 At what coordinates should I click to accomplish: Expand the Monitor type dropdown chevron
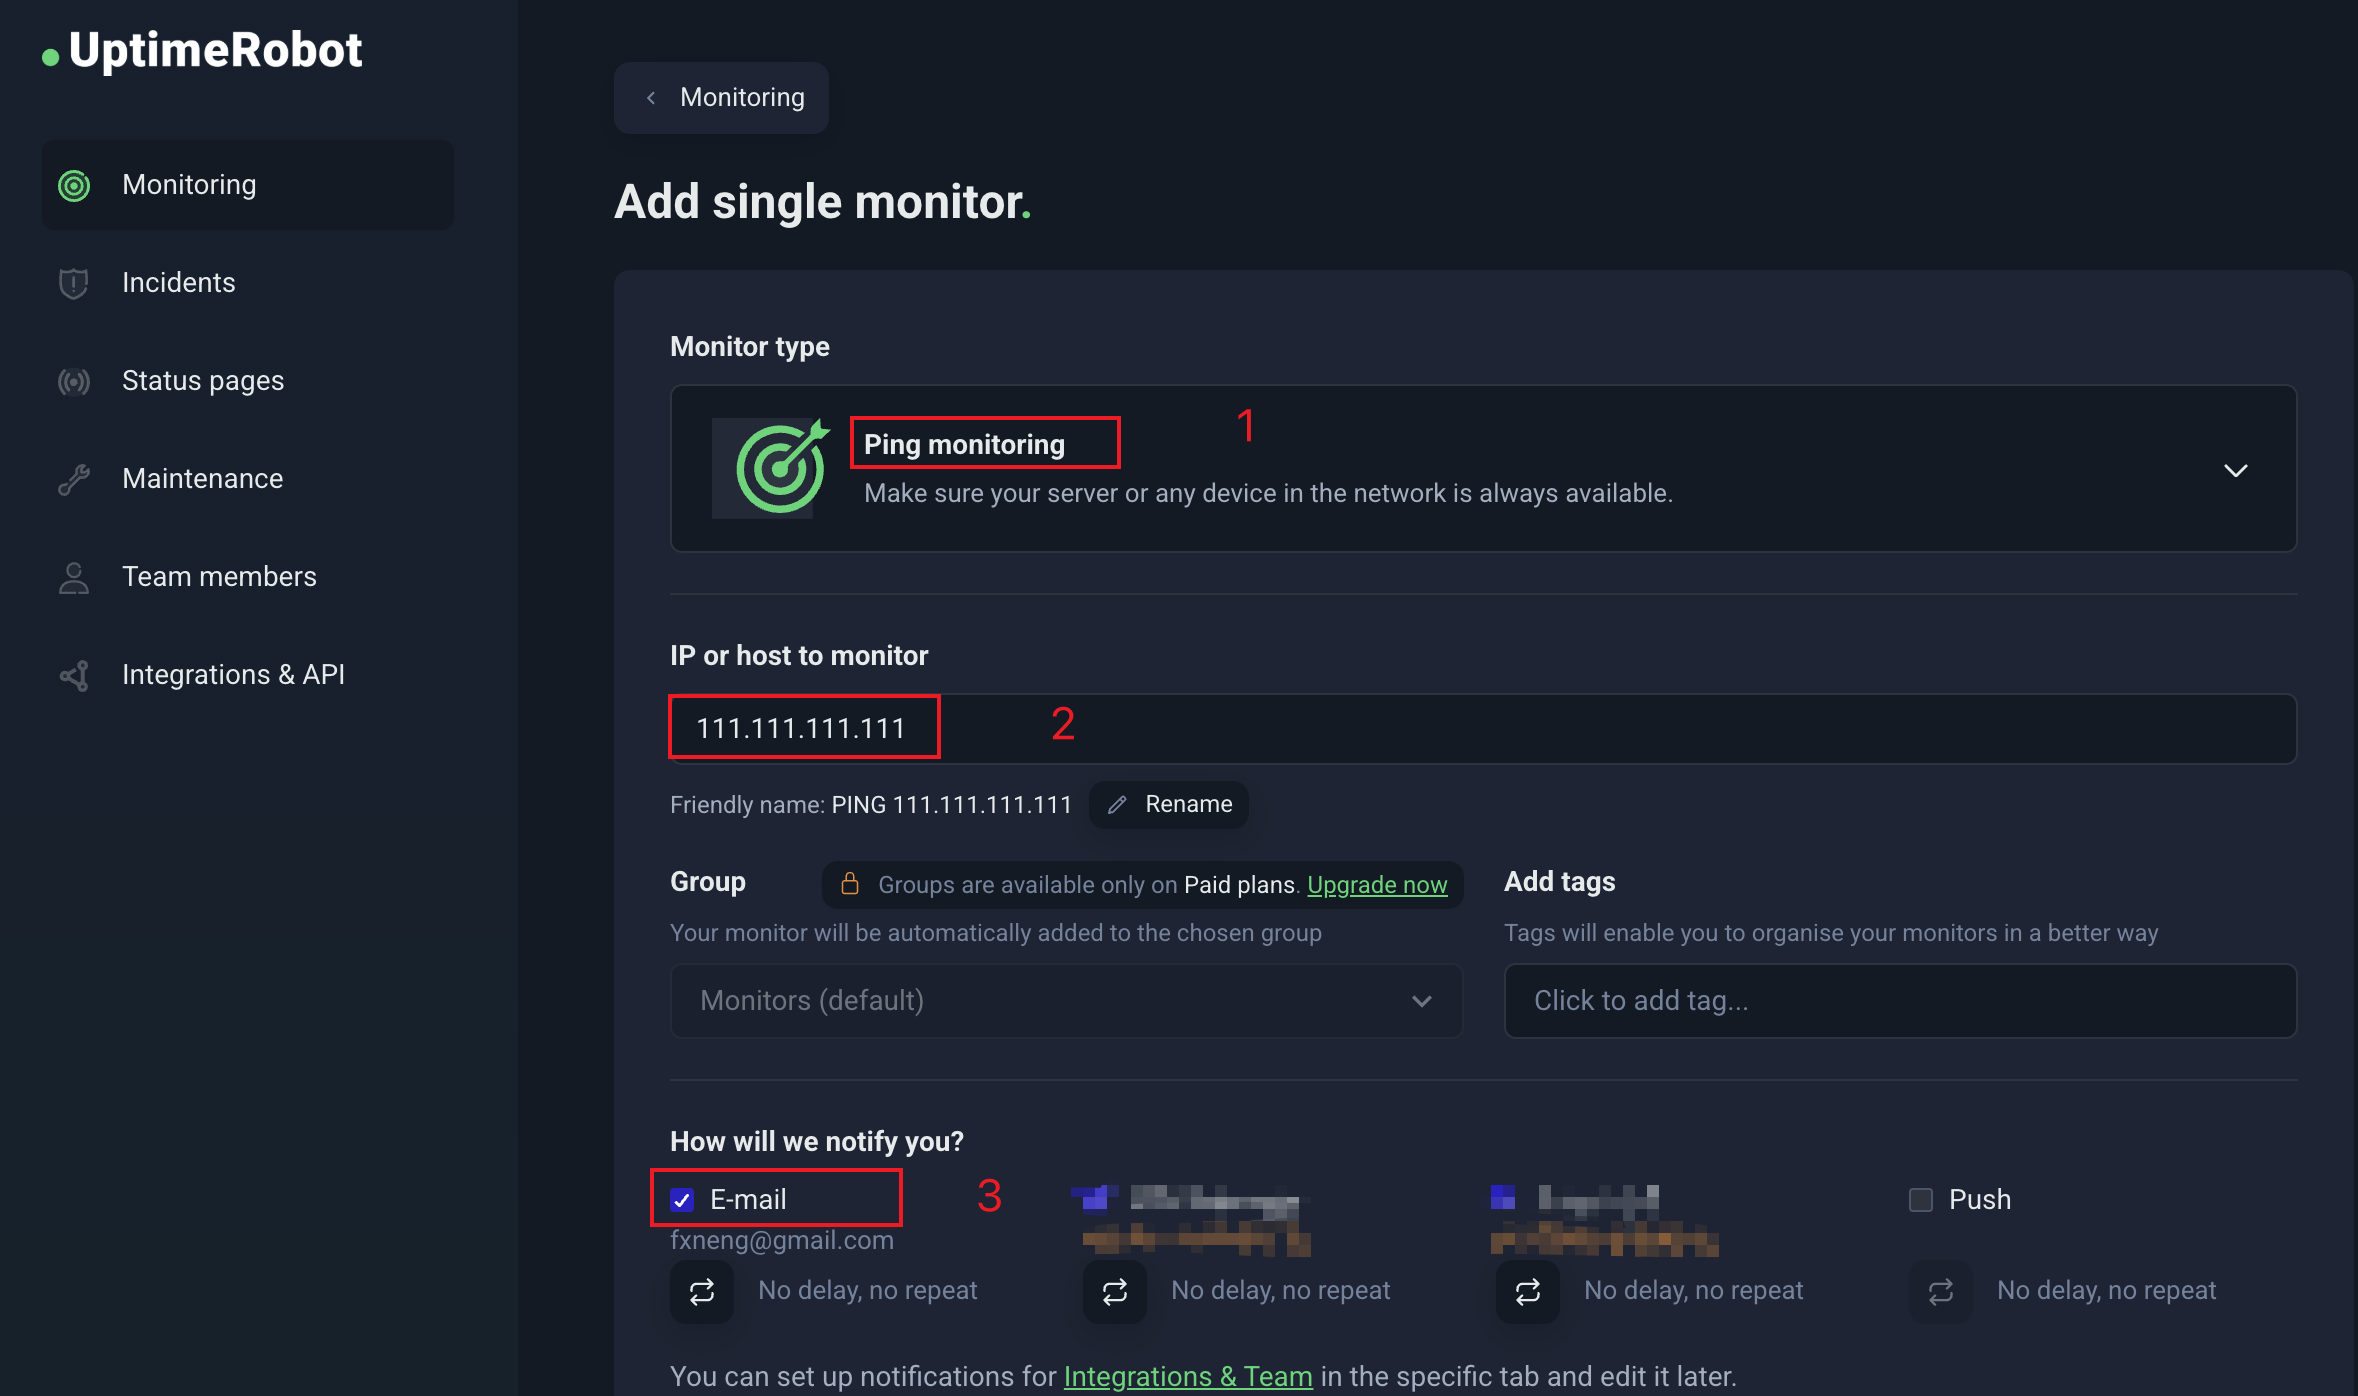[2235, 470]
